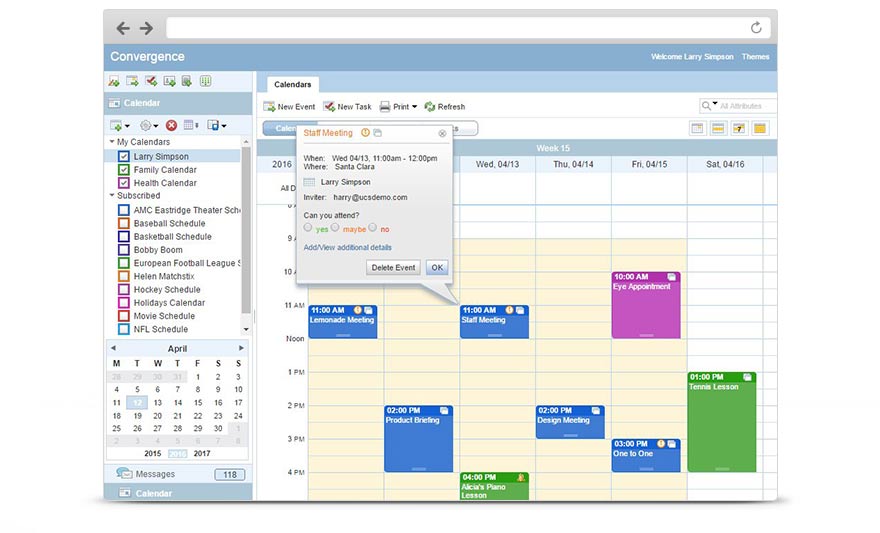Open the Themes menu

tap(755, 57)
